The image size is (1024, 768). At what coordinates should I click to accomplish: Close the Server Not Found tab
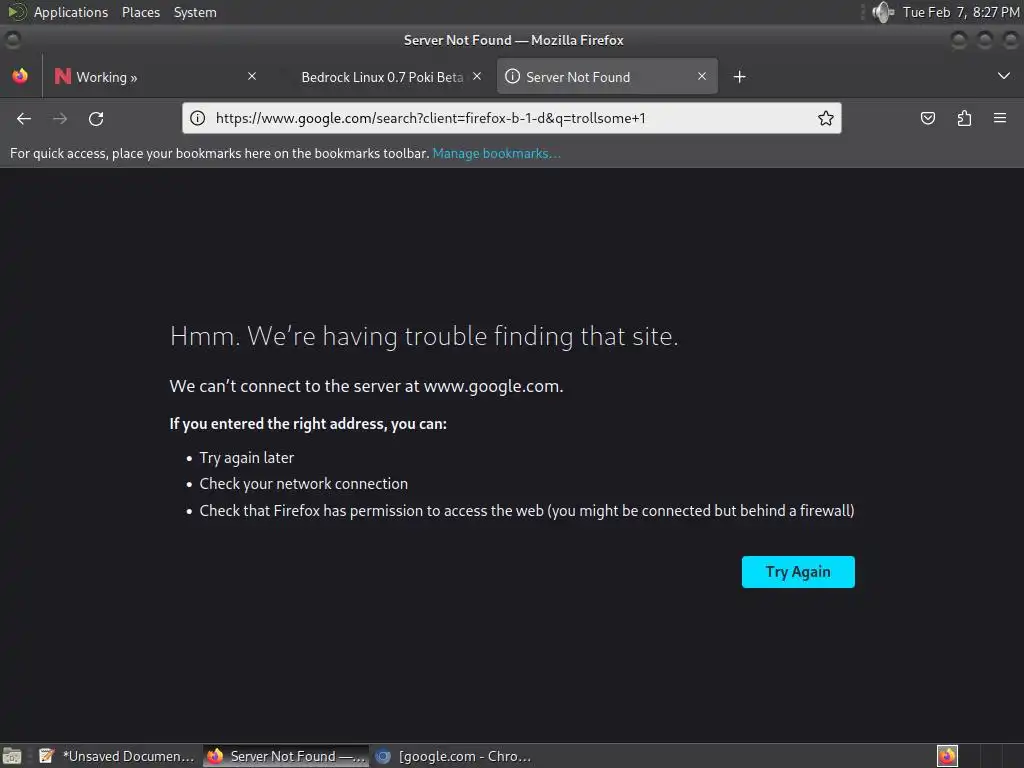pos(702,76)
